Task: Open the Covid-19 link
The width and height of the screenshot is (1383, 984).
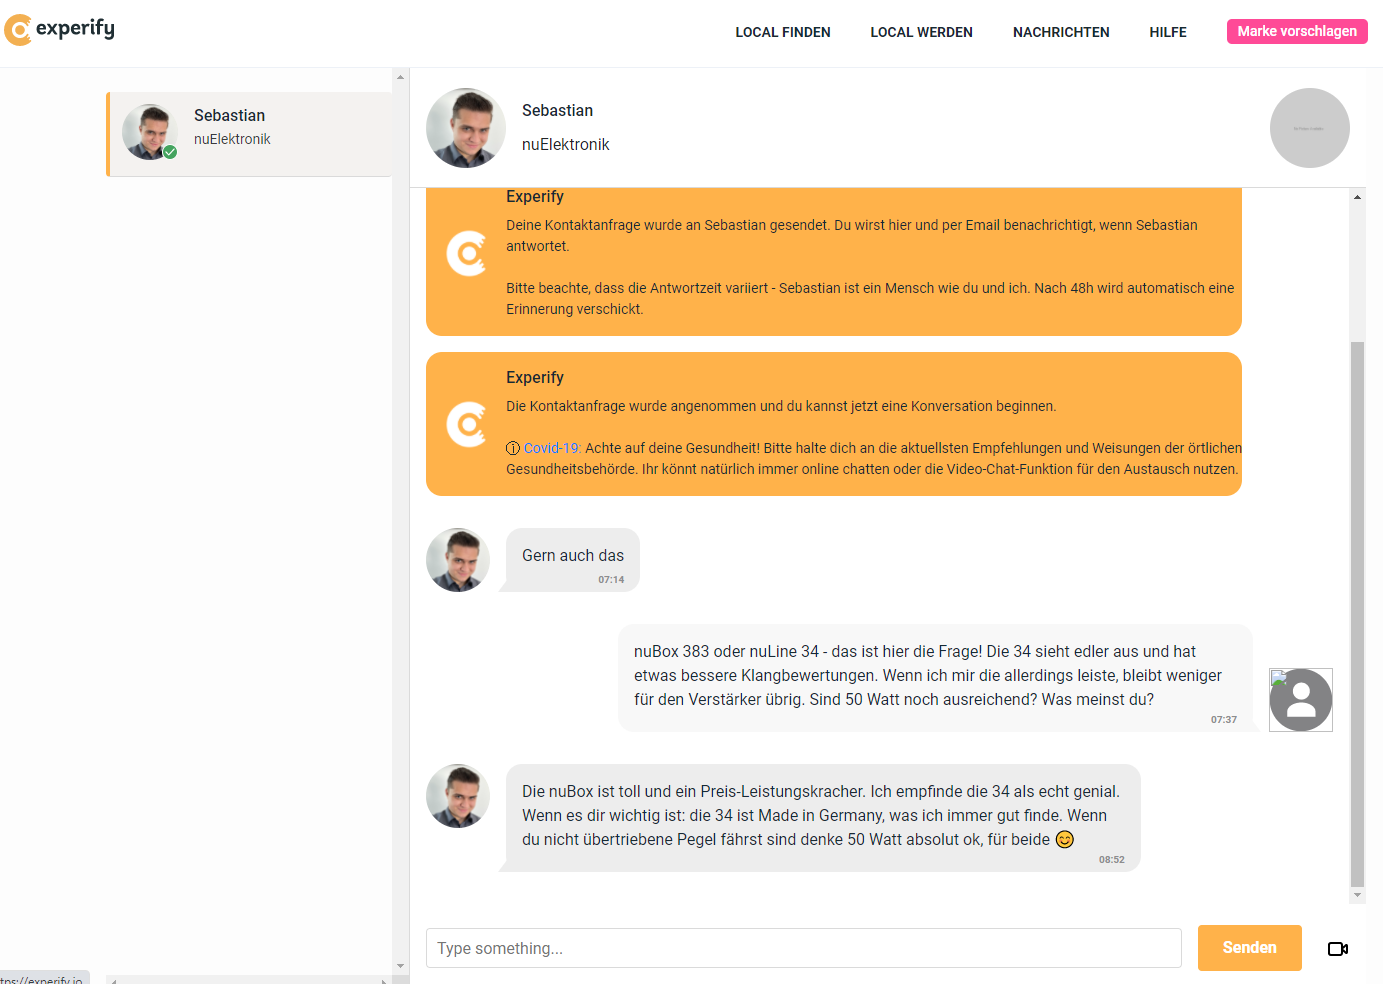Action: [x=552, y=448]
